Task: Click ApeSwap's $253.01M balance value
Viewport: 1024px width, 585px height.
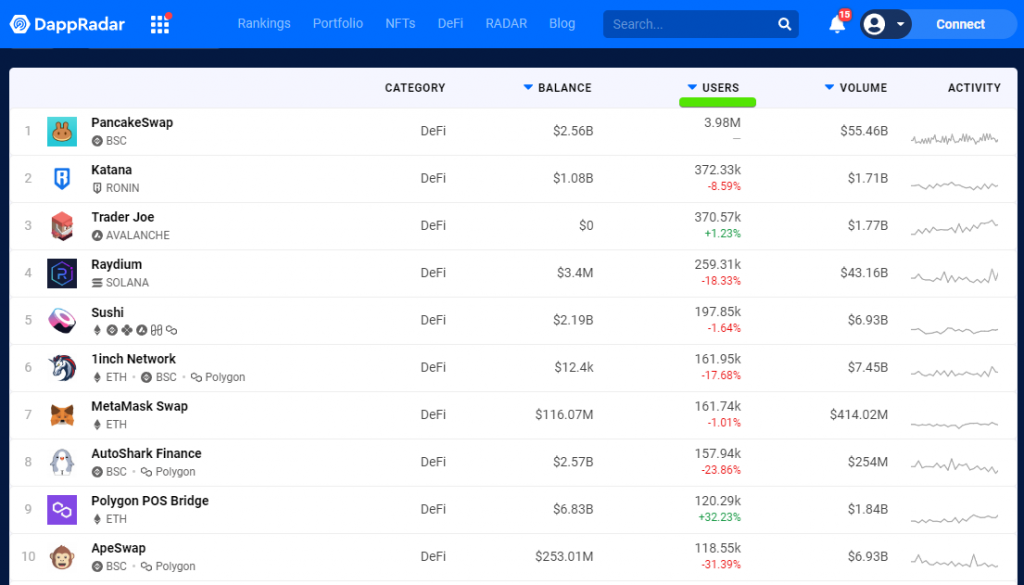Action: [x=564, y=556]
